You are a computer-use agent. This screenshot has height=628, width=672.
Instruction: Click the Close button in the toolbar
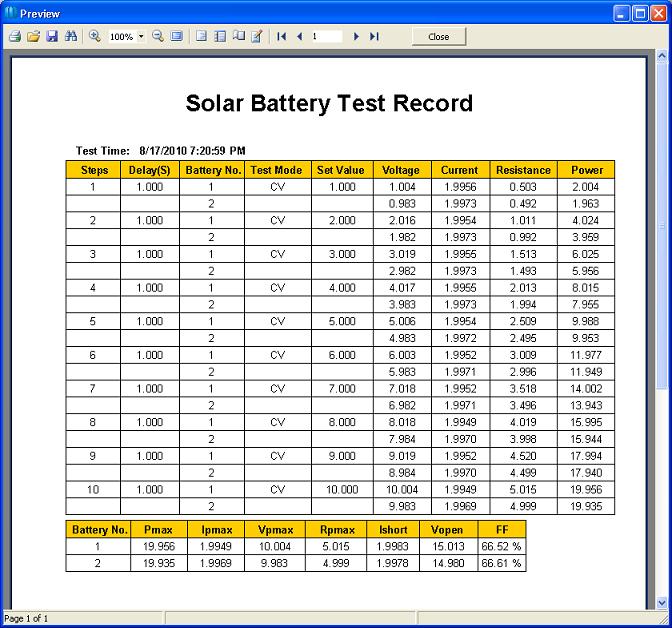pos(439,37)
